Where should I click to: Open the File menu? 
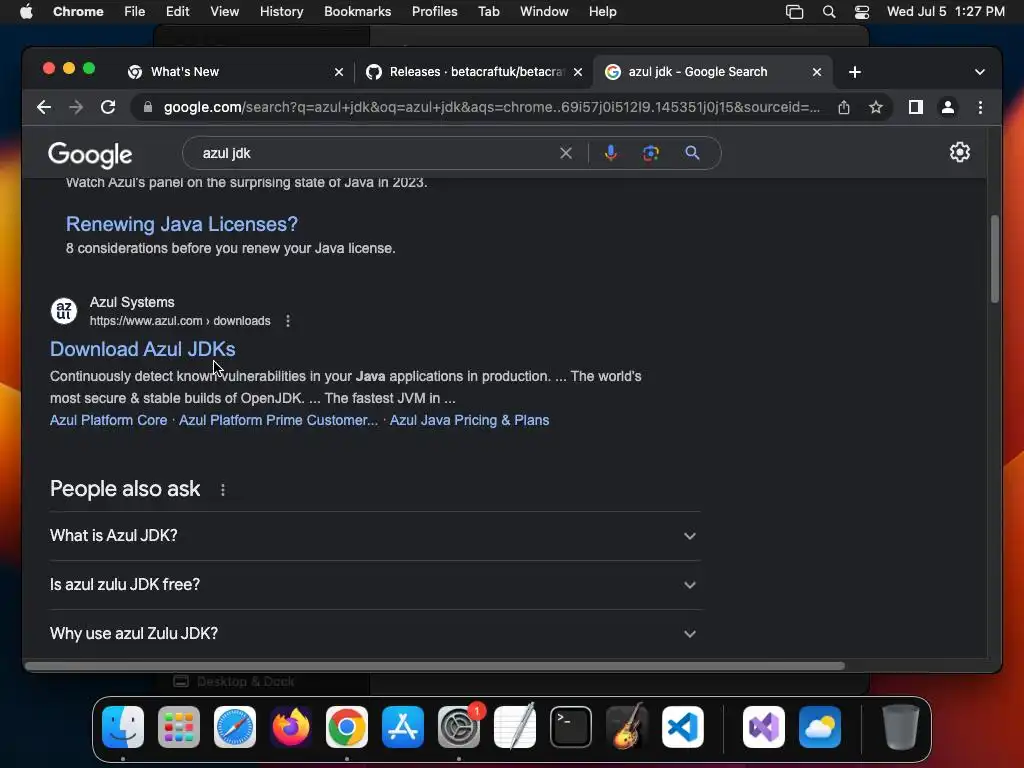pyautogui.click(x=135, y=12)
